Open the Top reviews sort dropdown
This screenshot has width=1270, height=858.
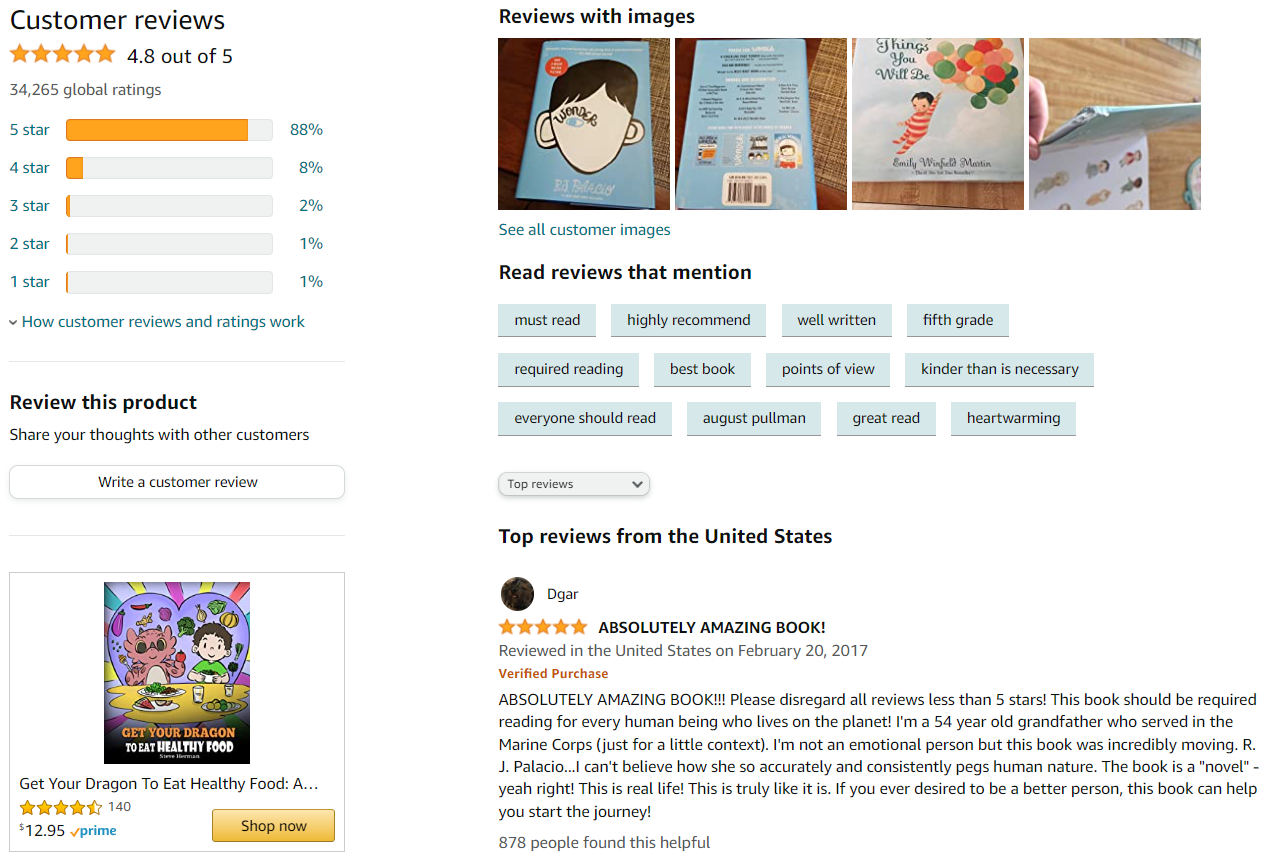point(573,483)
